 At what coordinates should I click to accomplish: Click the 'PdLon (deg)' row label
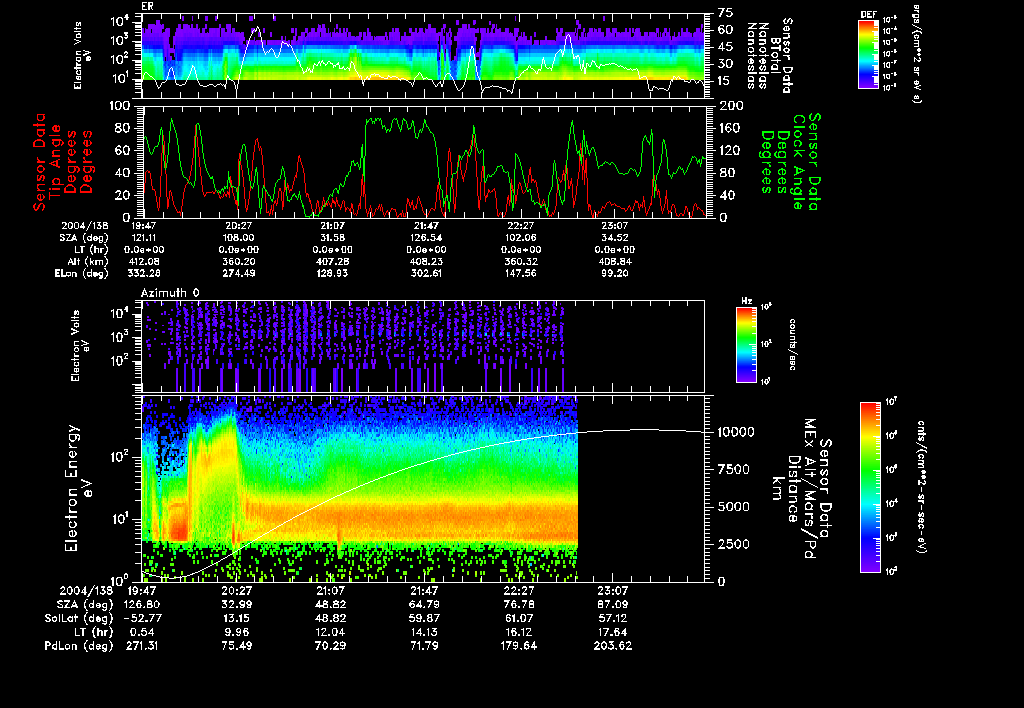78,646
